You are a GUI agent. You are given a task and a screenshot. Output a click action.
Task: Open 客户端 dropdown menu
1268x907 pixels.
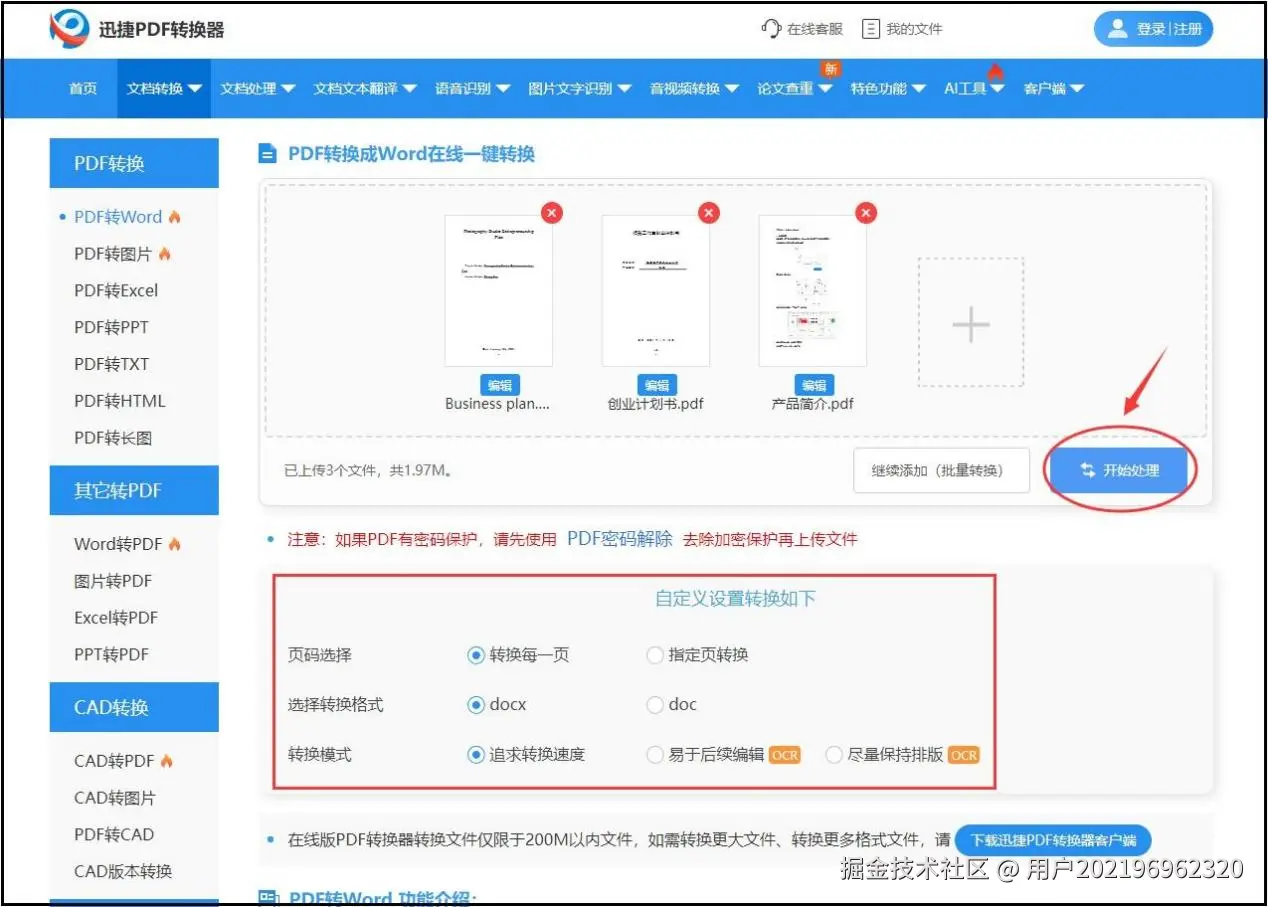[x=1053, y=88]
